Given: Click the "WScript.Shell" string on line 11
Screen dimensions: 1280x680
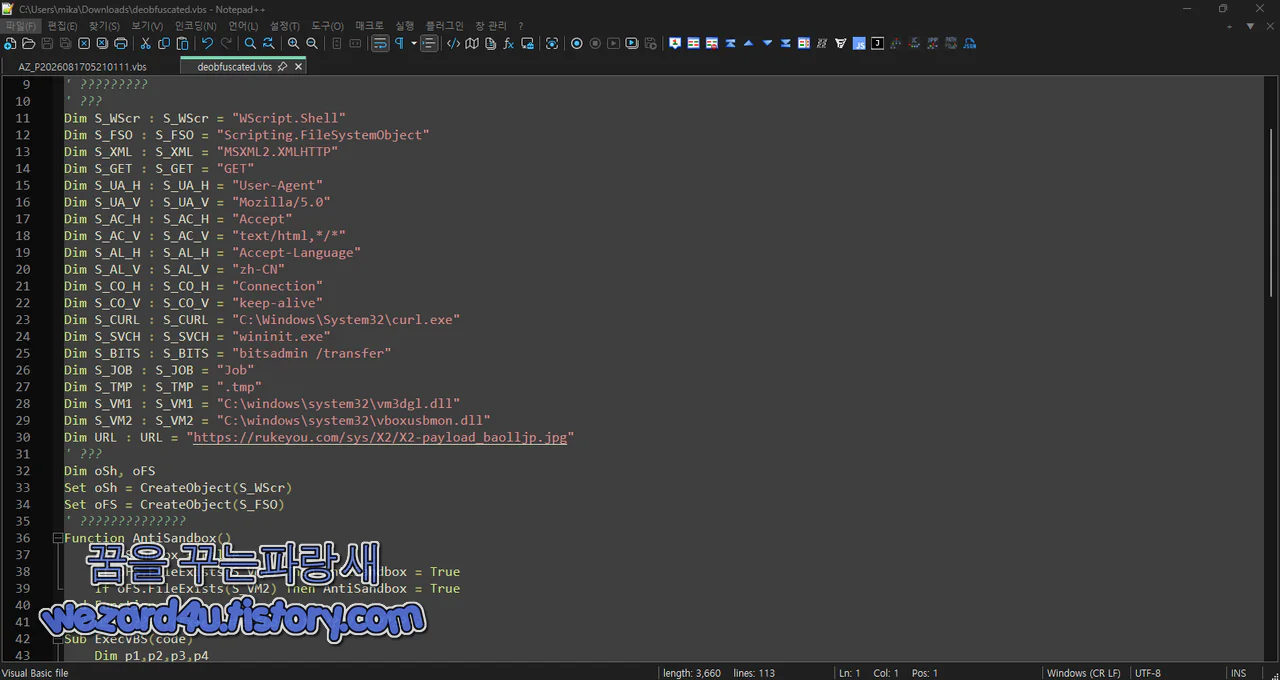Looking at the screenshot, I should point(288,118).
